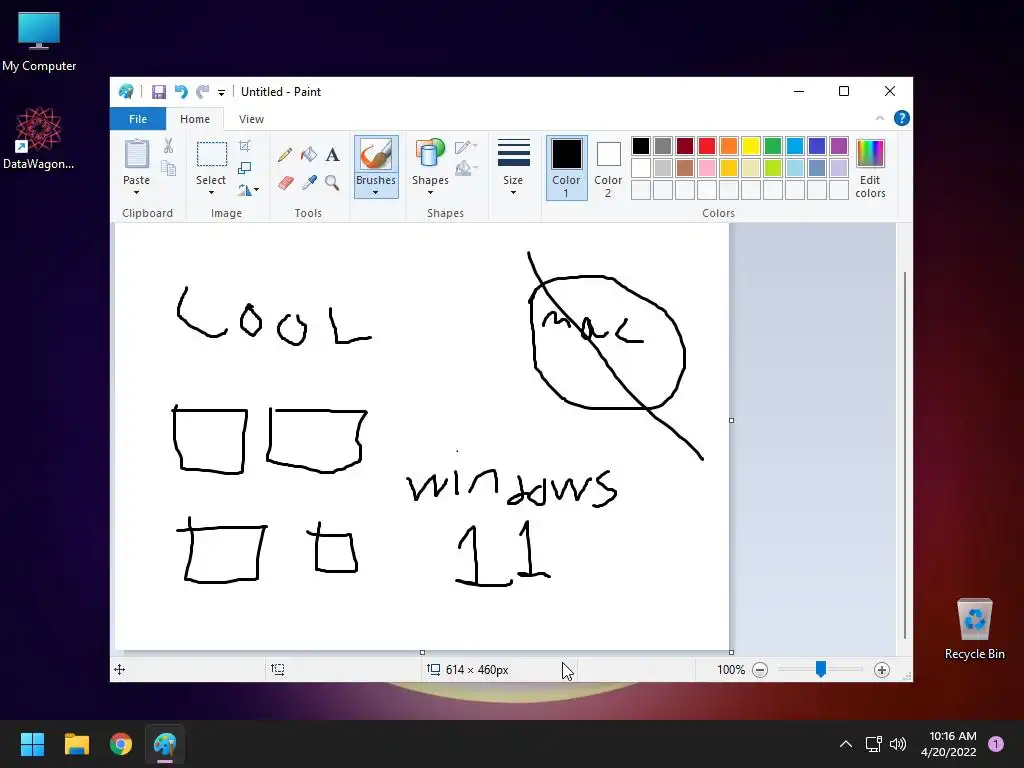The image size is (1024, 768).
Task: Select the Color picker eyedropper tool
Action: [309, 183]
